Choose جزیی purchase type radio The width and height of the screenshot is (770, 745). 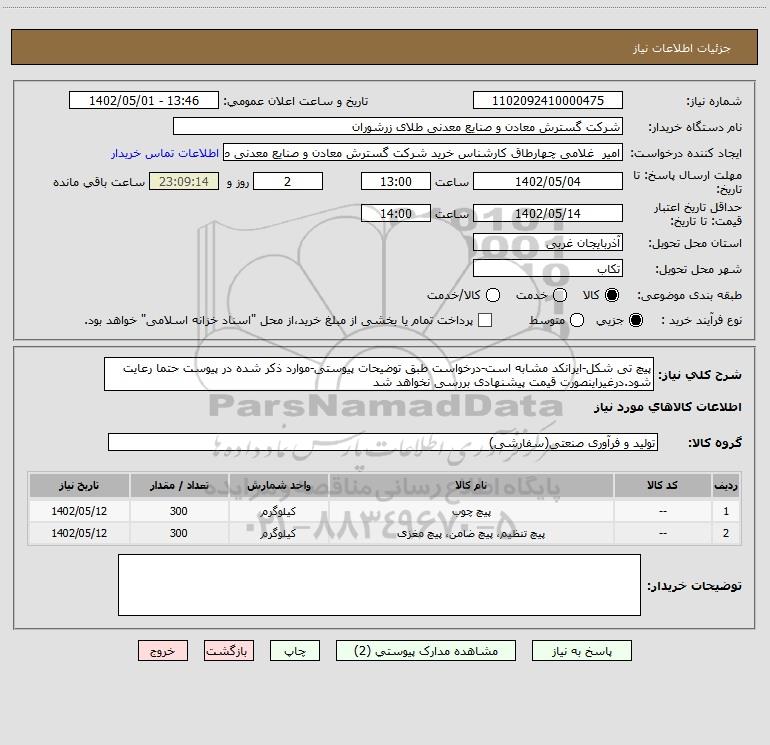[x=636, y=320]
